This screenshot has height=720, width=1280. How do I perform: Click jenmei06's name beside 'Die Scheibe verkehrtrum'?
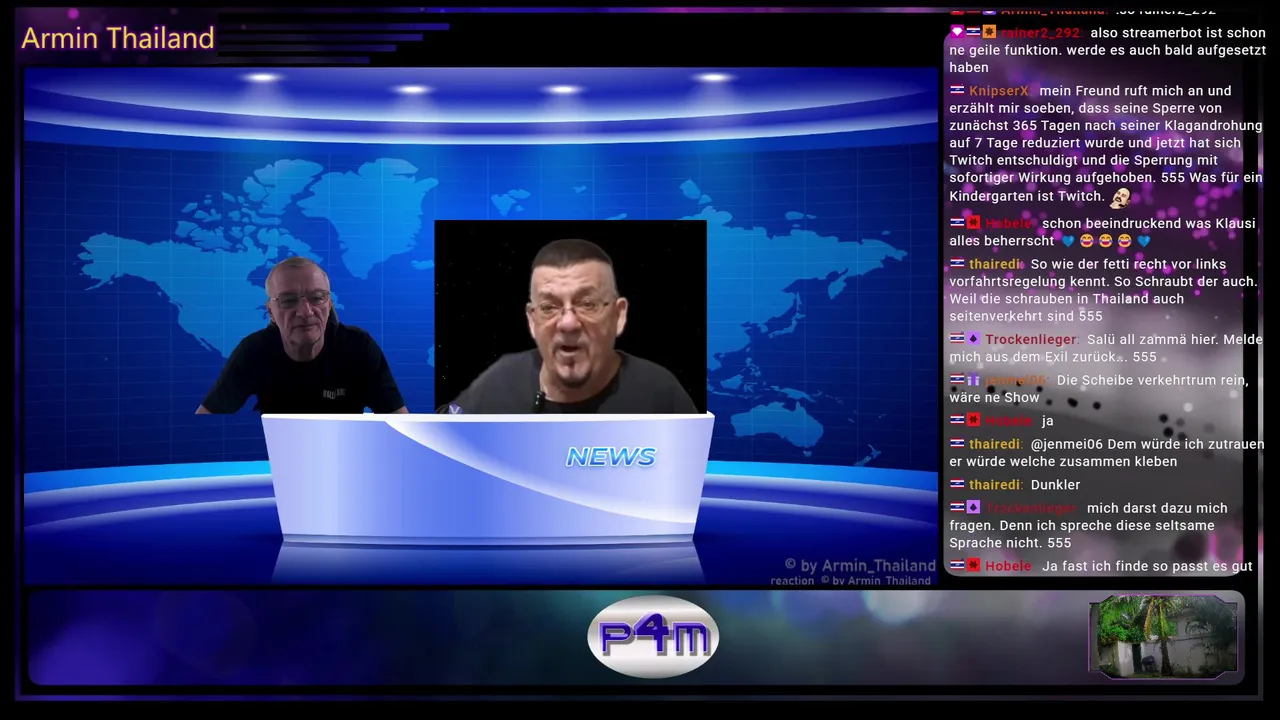pyautogui.click(x=1015, y=381)
